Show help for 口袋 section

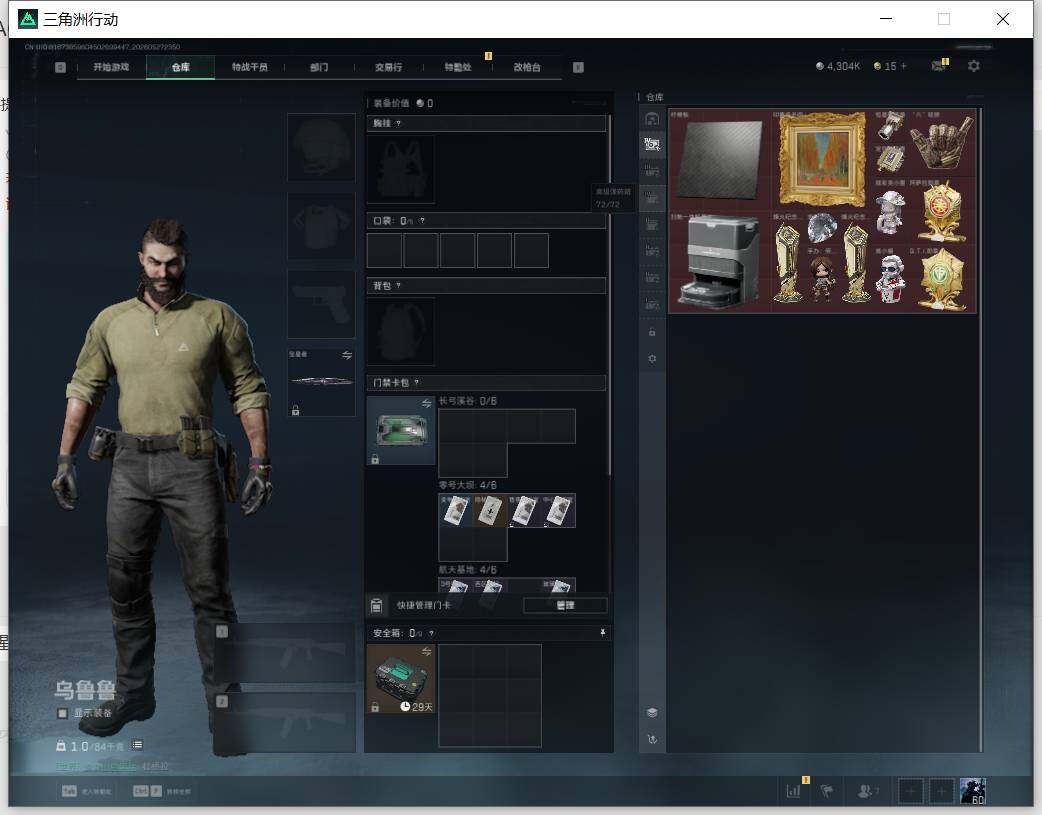(422, 221)
